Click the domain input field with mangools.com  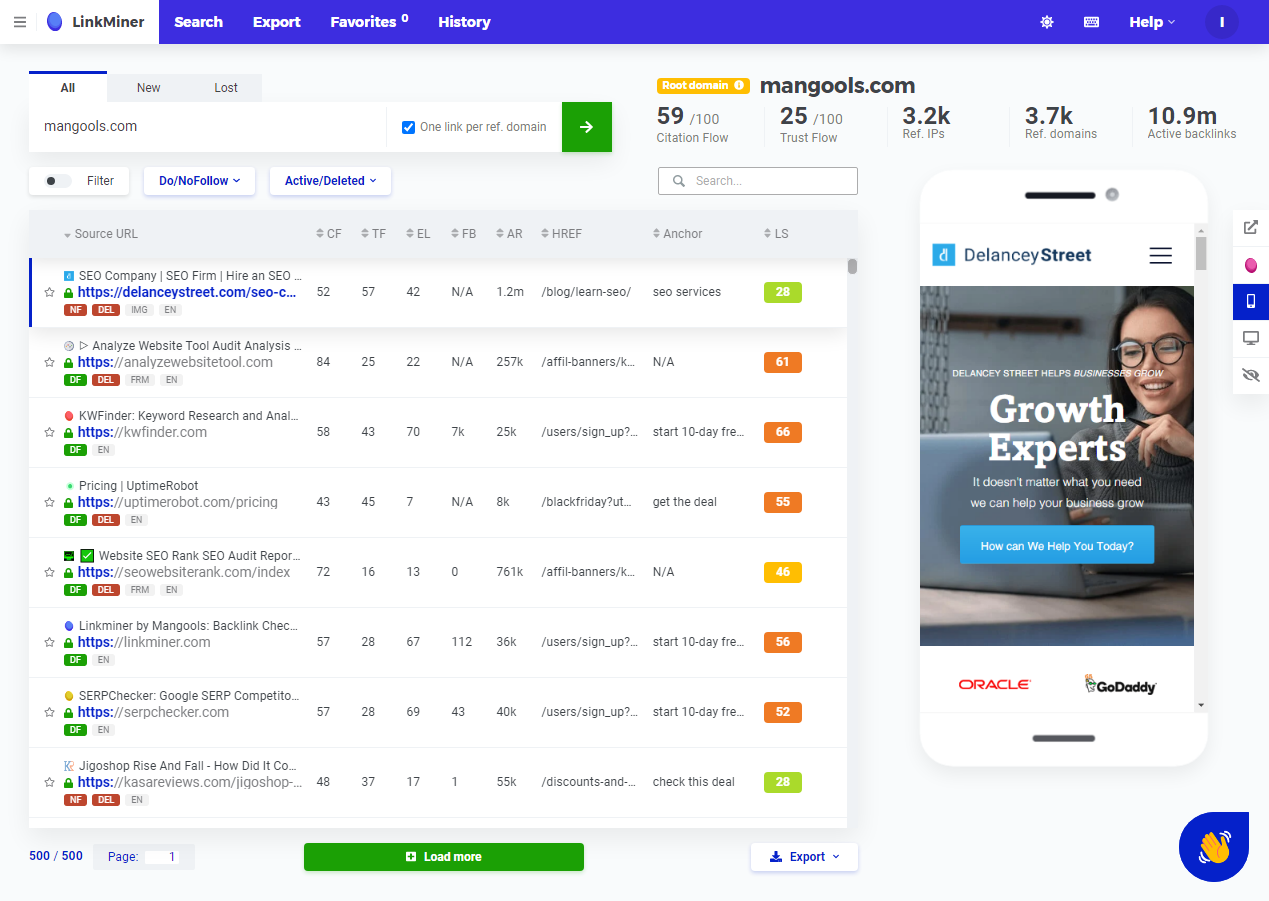(x=208, y=127)
